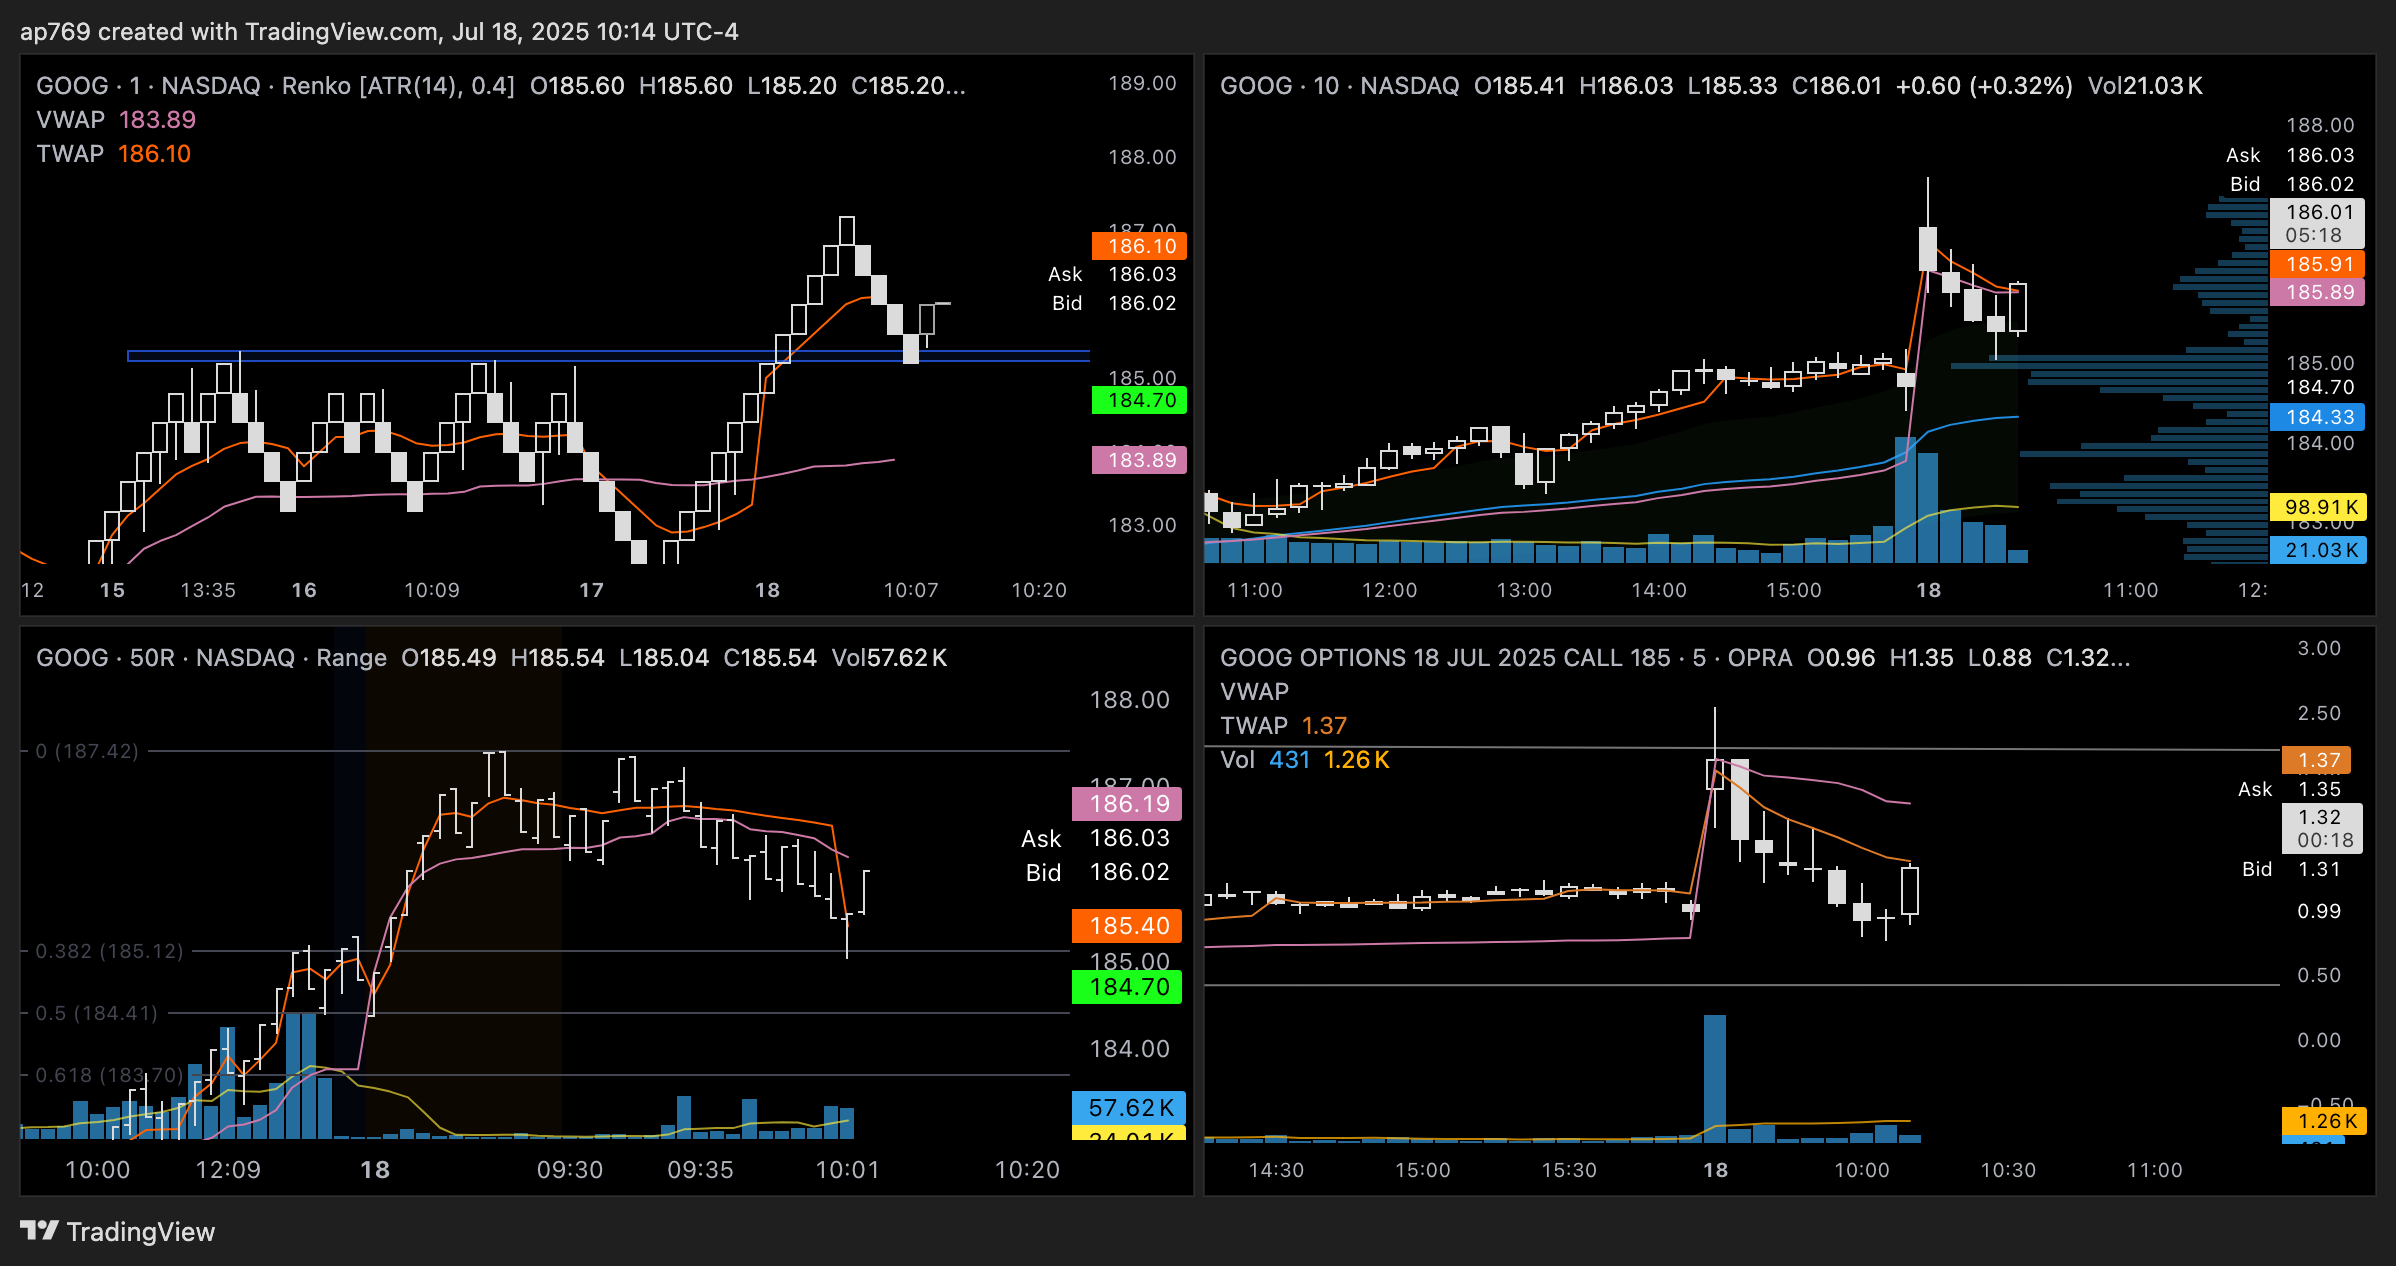Click the 14:30 time label on options chart axis
Screen dimensions: 2396x1266
coord(1276,1170)
